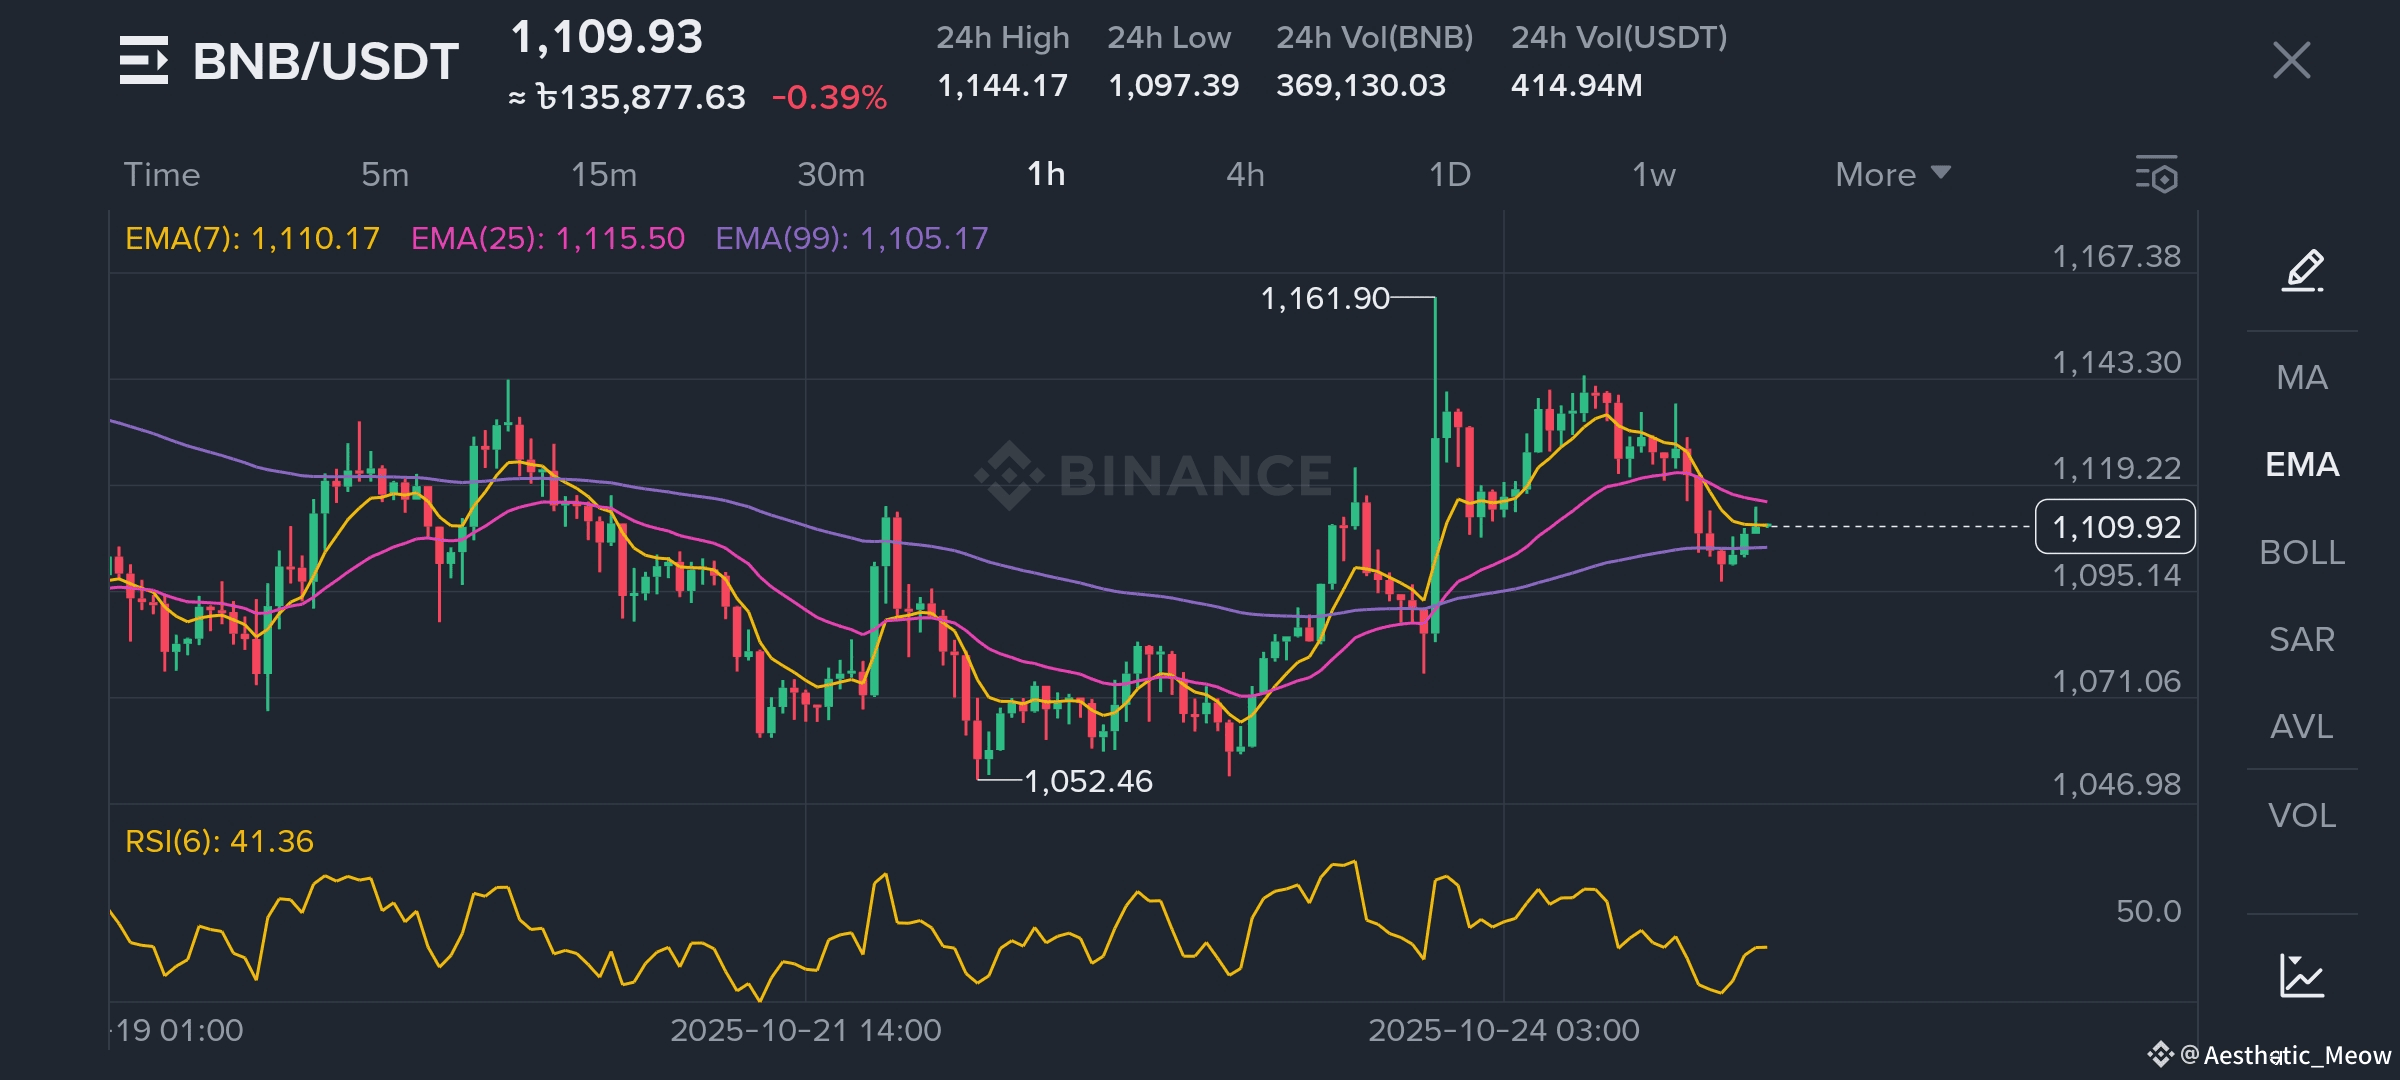The width and height of the screenshot is (2400, 1080).
Task: Select the drawing pencil tool
Action: point(2302,270)
